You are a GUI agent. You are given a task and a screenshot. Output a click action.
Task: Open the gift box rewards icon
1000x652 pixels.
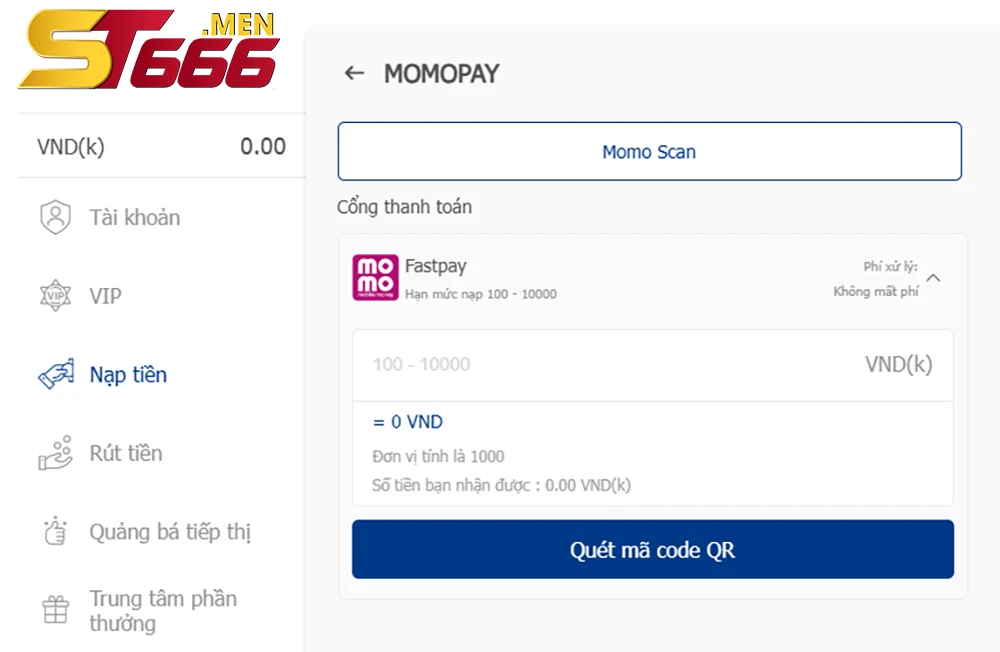pyautogui.click(x=55, y=610)
